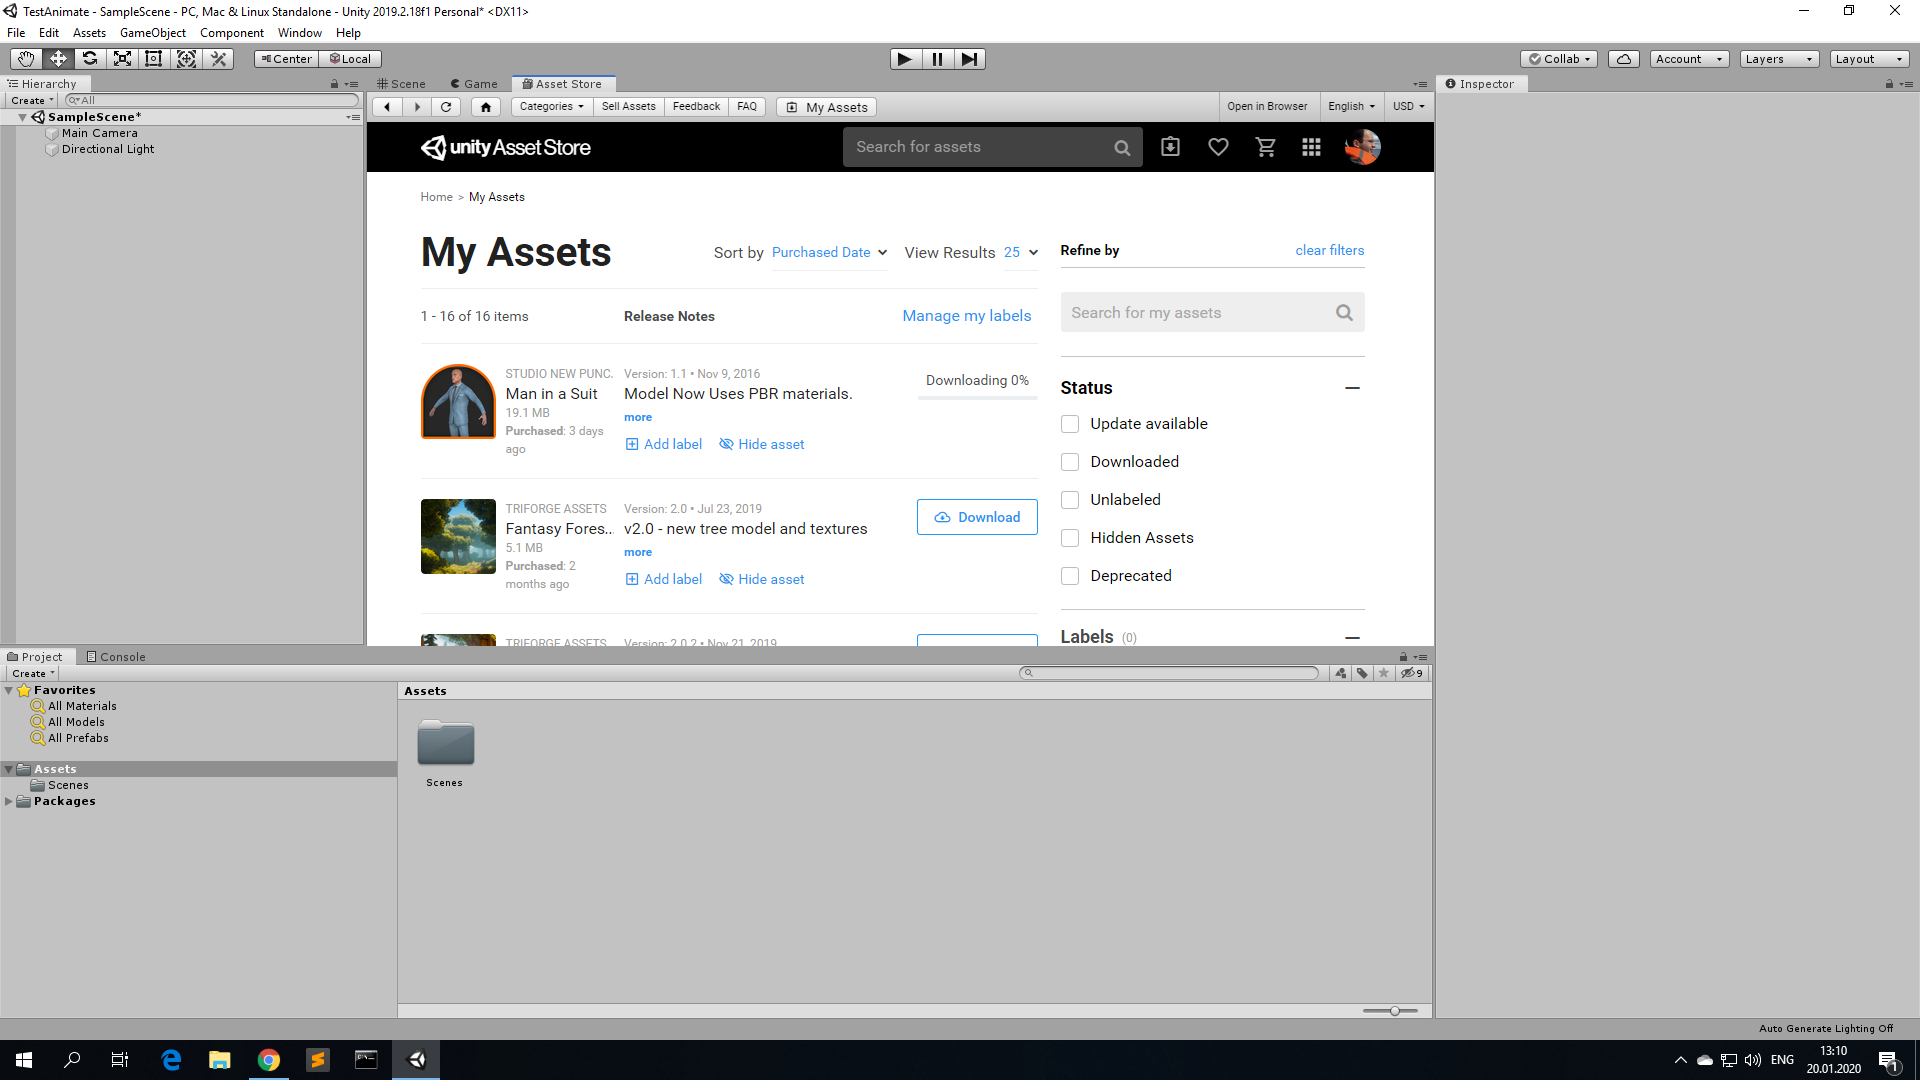Go back in Asset Store browser
The image size is (1920, 1080).
(x=387, y=107)
